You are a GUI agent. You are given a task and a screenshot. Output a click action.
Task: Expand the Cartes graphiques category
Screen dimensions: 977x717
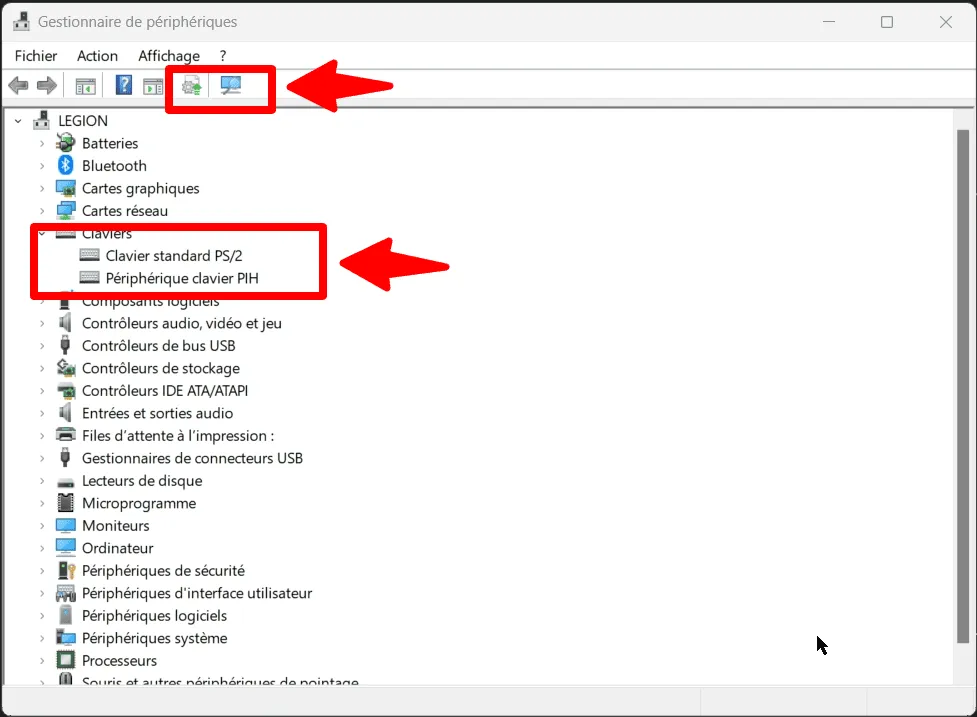42,188
